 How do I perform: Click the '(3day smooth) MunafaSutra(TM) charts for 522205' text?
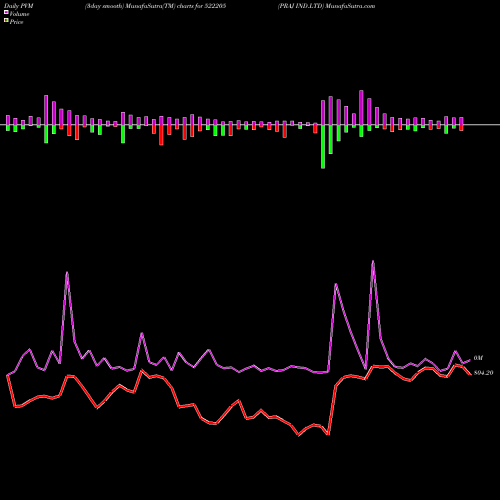point(155,6)
